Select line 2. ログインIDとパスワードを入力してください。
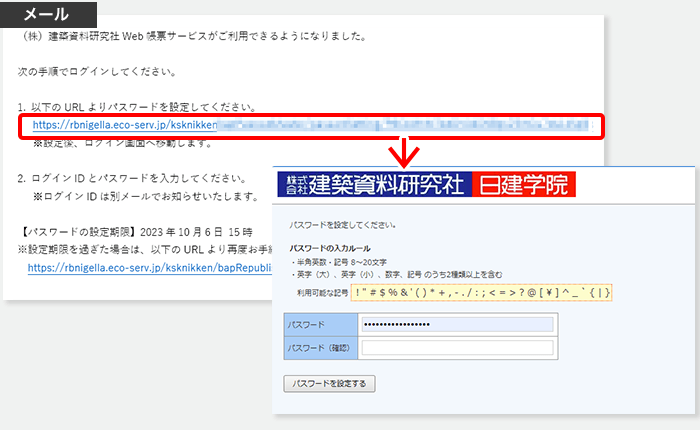This screenshot has width=700, height=430. (x=132, y=179)
